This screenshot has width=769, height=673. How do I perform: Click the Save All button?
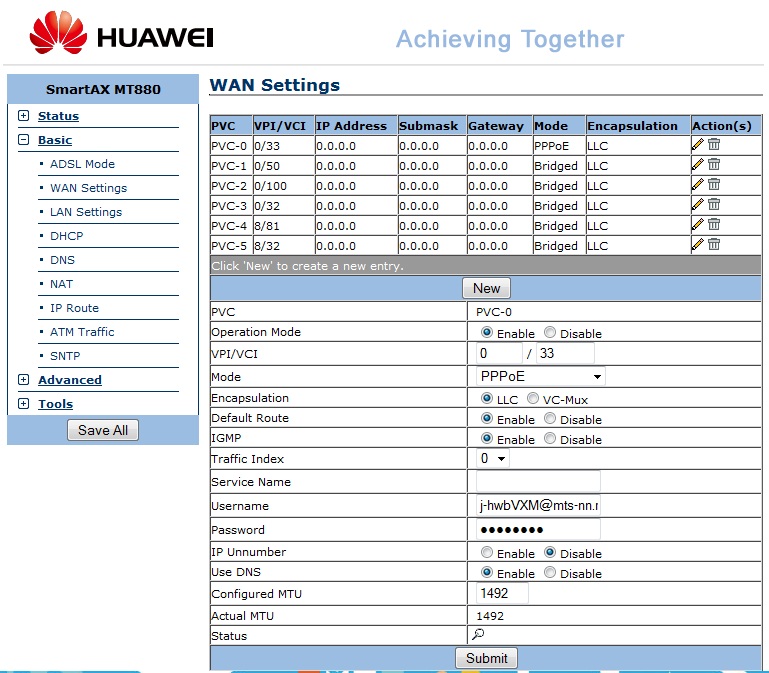click(x=103, y=430)
